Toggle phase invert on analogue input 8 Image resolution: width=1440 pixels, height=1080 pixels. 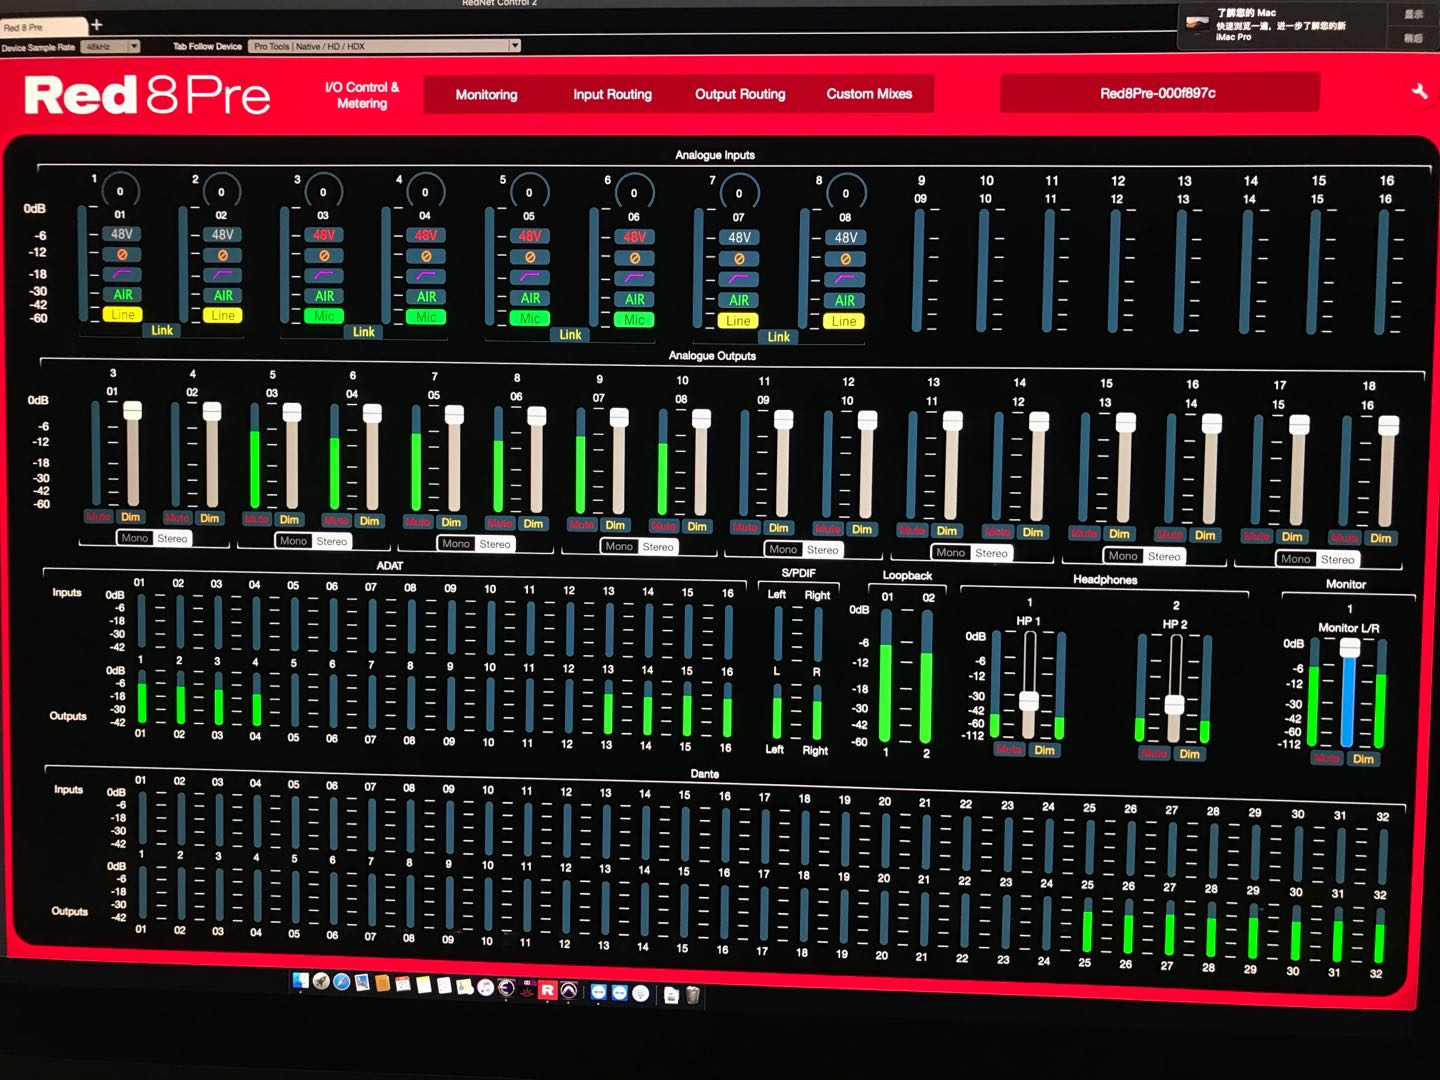(845, 259)
